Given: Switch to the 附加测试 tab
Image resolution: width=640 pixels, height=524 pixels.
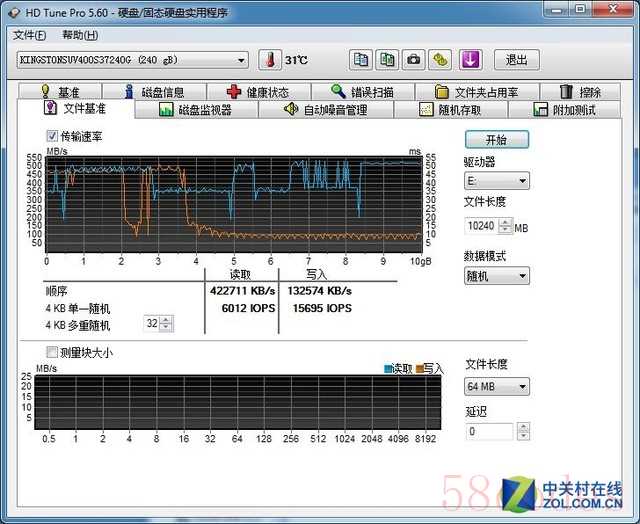Looking at the screenshot, I should click(x=564, y=110).
